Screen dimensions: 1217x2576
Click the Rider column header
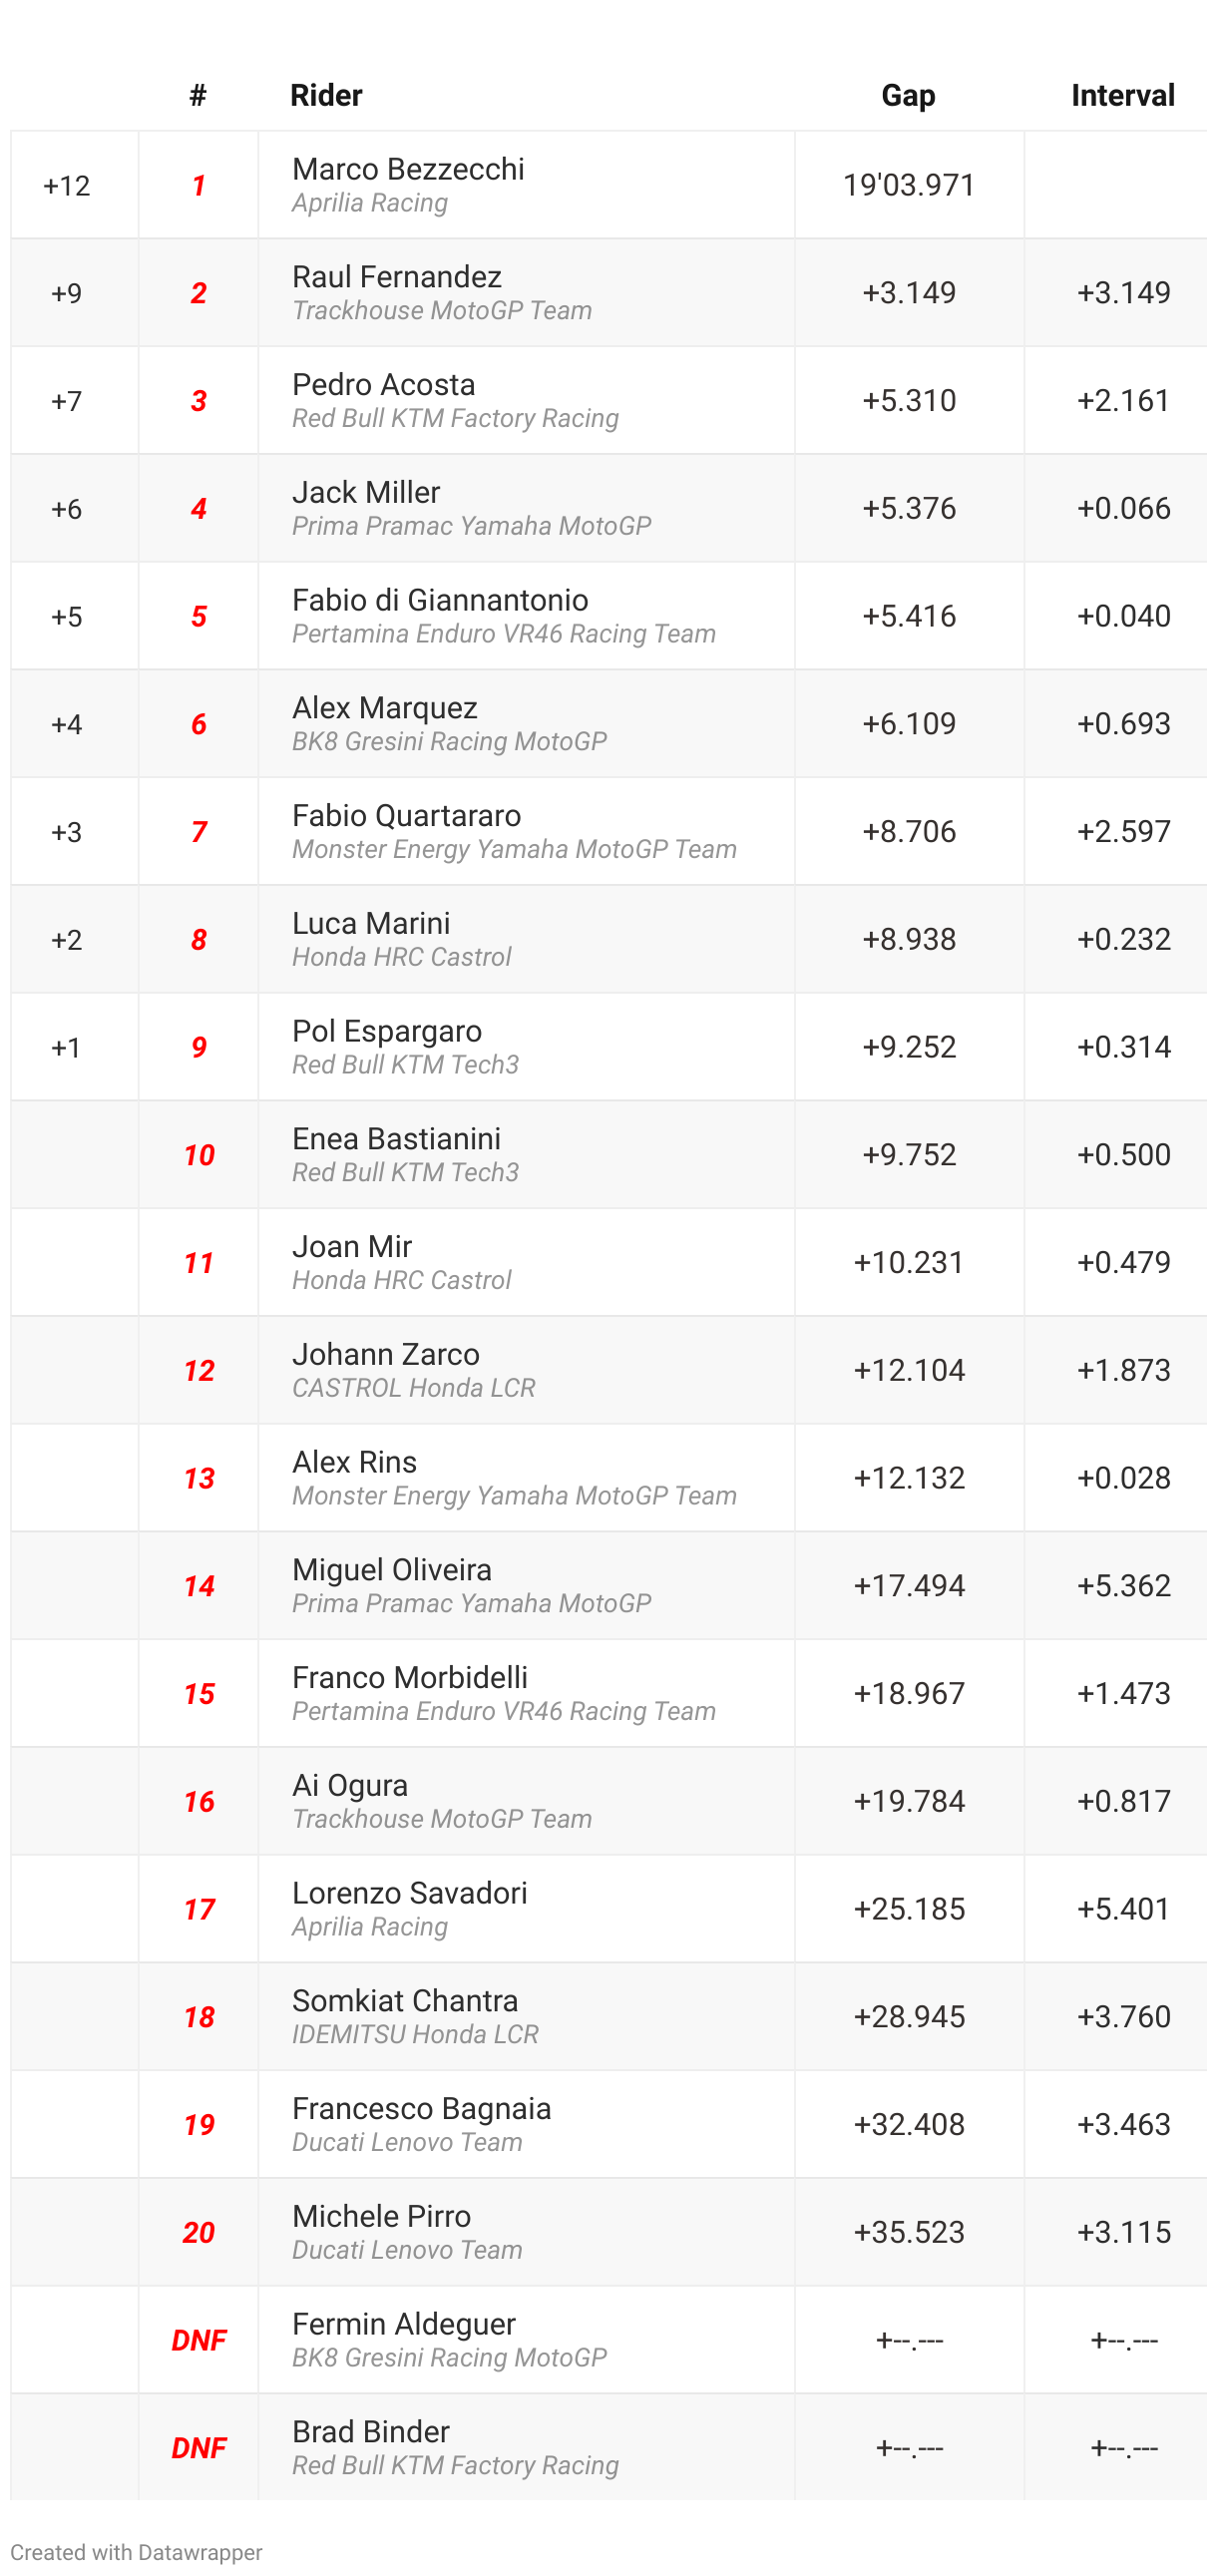click(326, 95)
